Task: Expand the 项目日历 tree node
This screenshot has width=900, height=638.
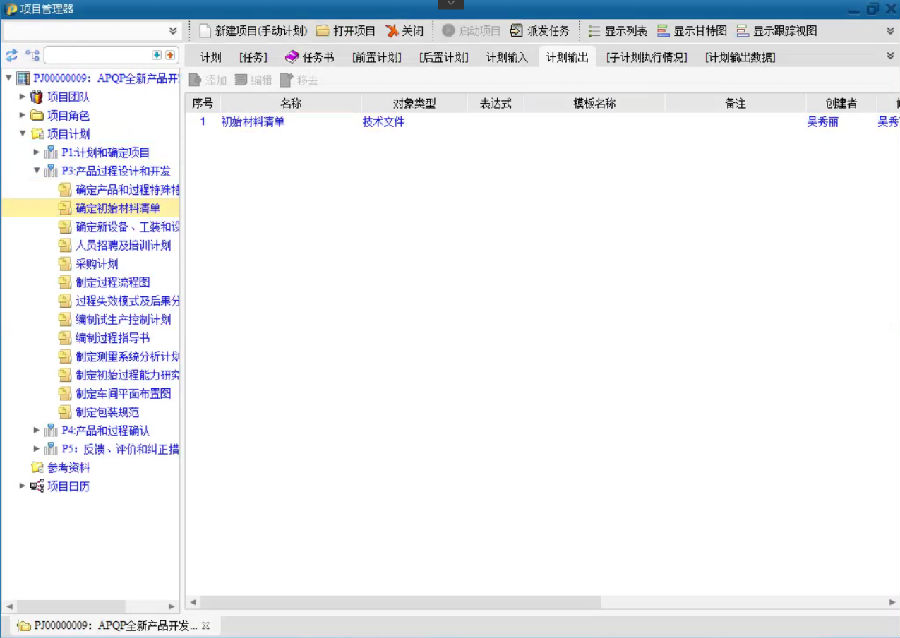Action: 23,486
